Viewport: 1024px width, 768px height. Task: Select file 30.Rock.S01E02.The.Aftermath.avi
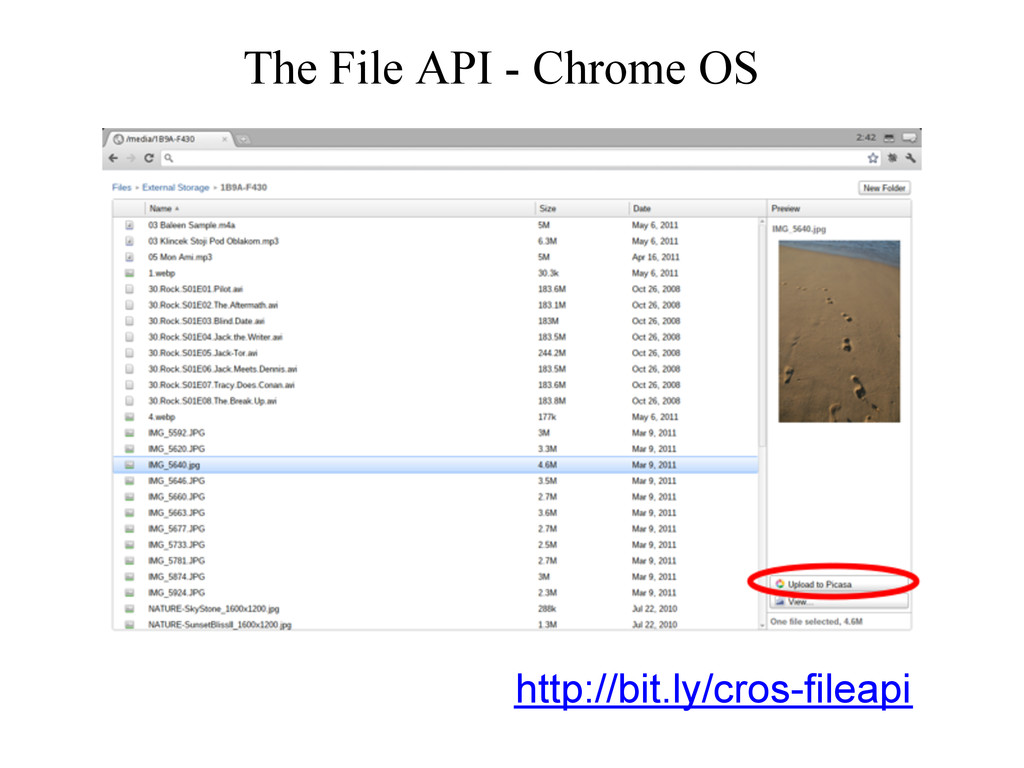click(436, 305)
